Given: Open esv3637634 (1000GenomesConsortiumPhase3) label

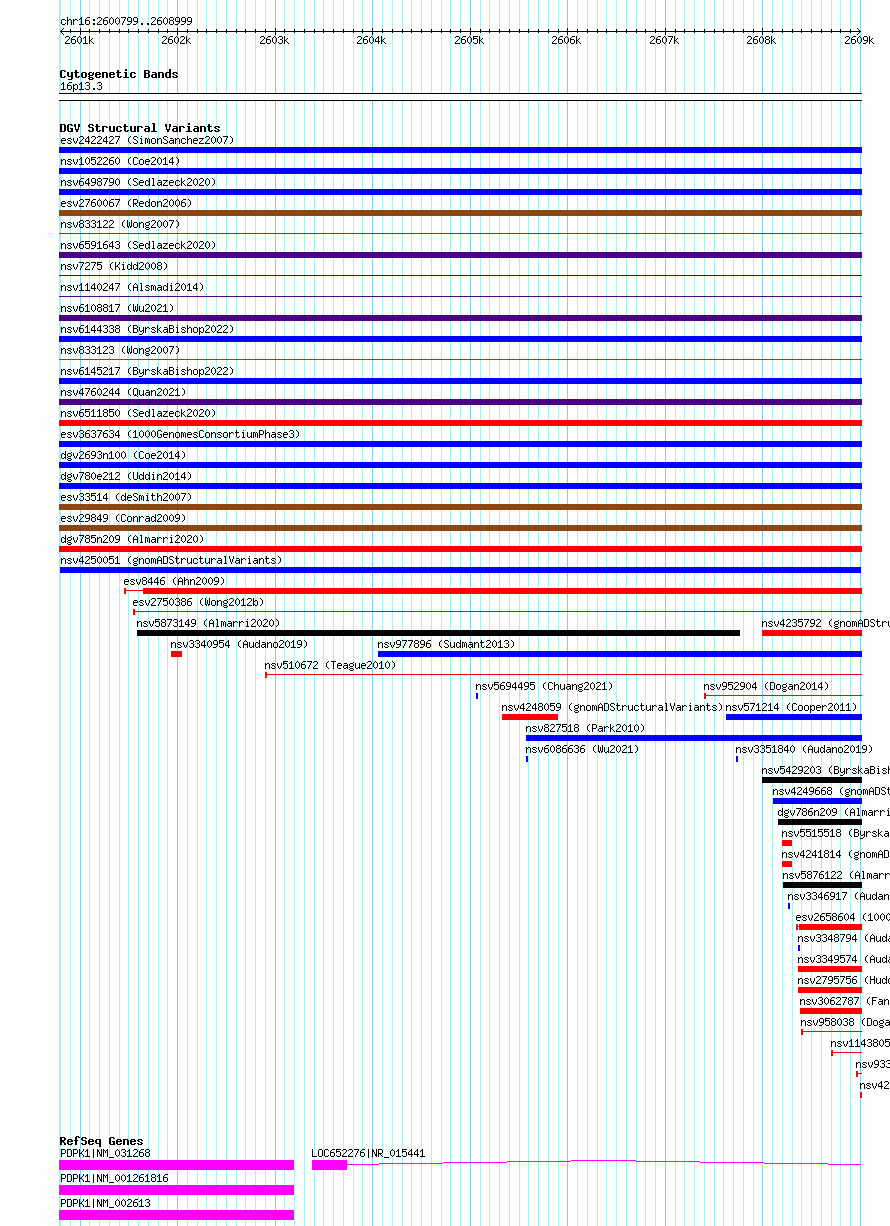Looking at the screenshot, I should tap(180, 434).
